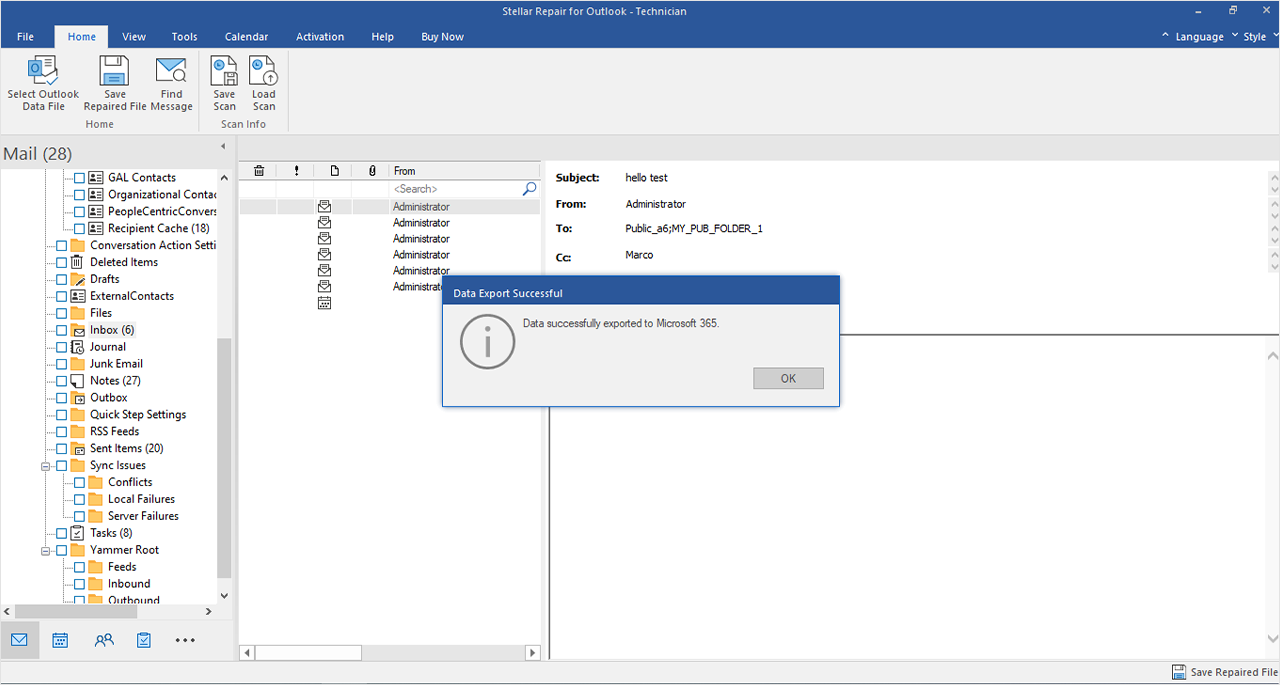This screenshot has height=685, width=1280.
Task: Show more navigation options (three dots)
Action: (185, 640)
